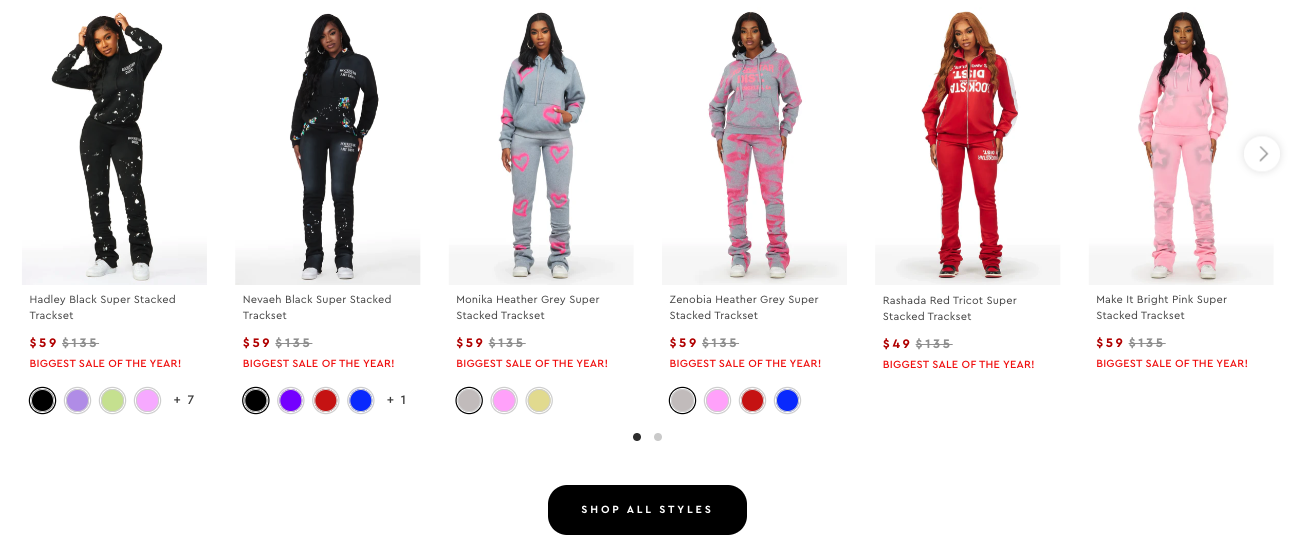Select pink swatch for Monika trackset
This screenshot has height=547, width=1292.
(504, 401)
